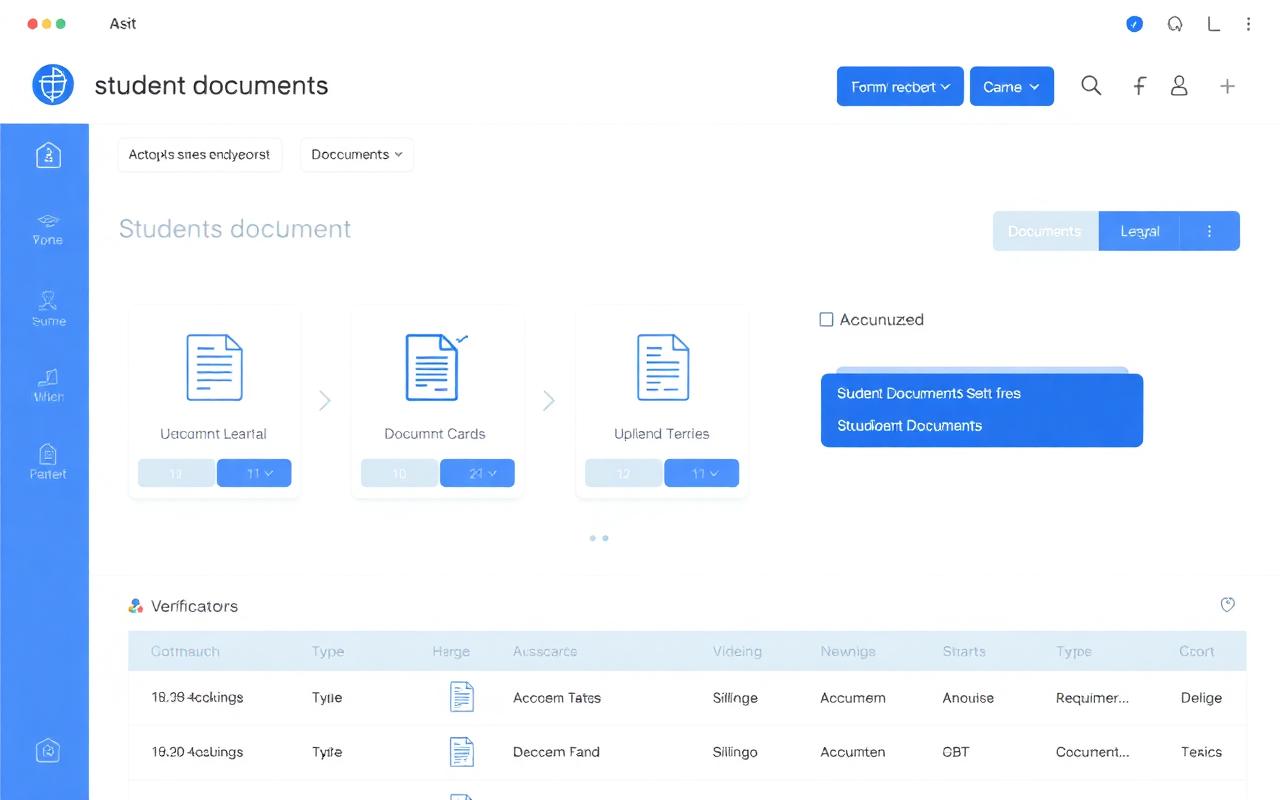Click the 'f' icon in header
This screenshot has width=1280, height=800.
1139,86
